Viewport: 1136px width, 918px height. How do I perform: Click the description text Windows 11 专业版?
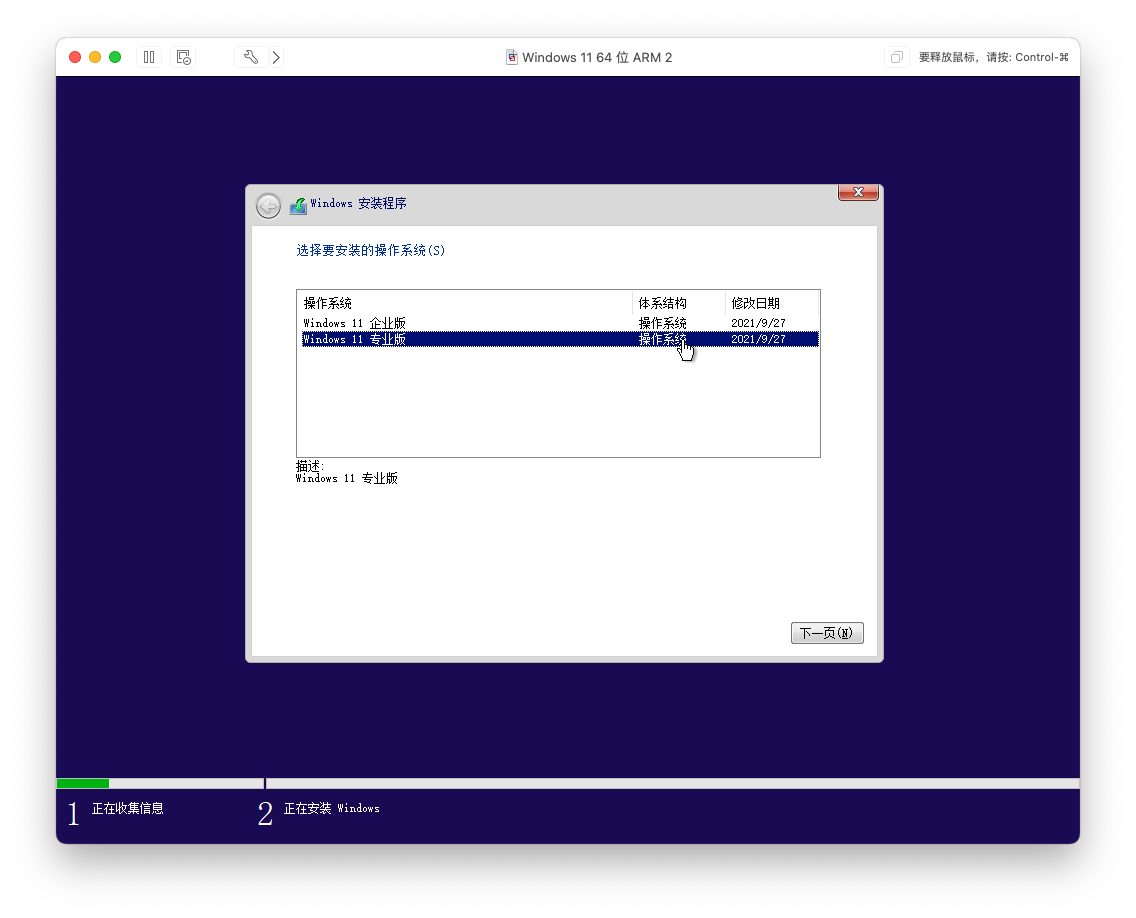(346, 478)
